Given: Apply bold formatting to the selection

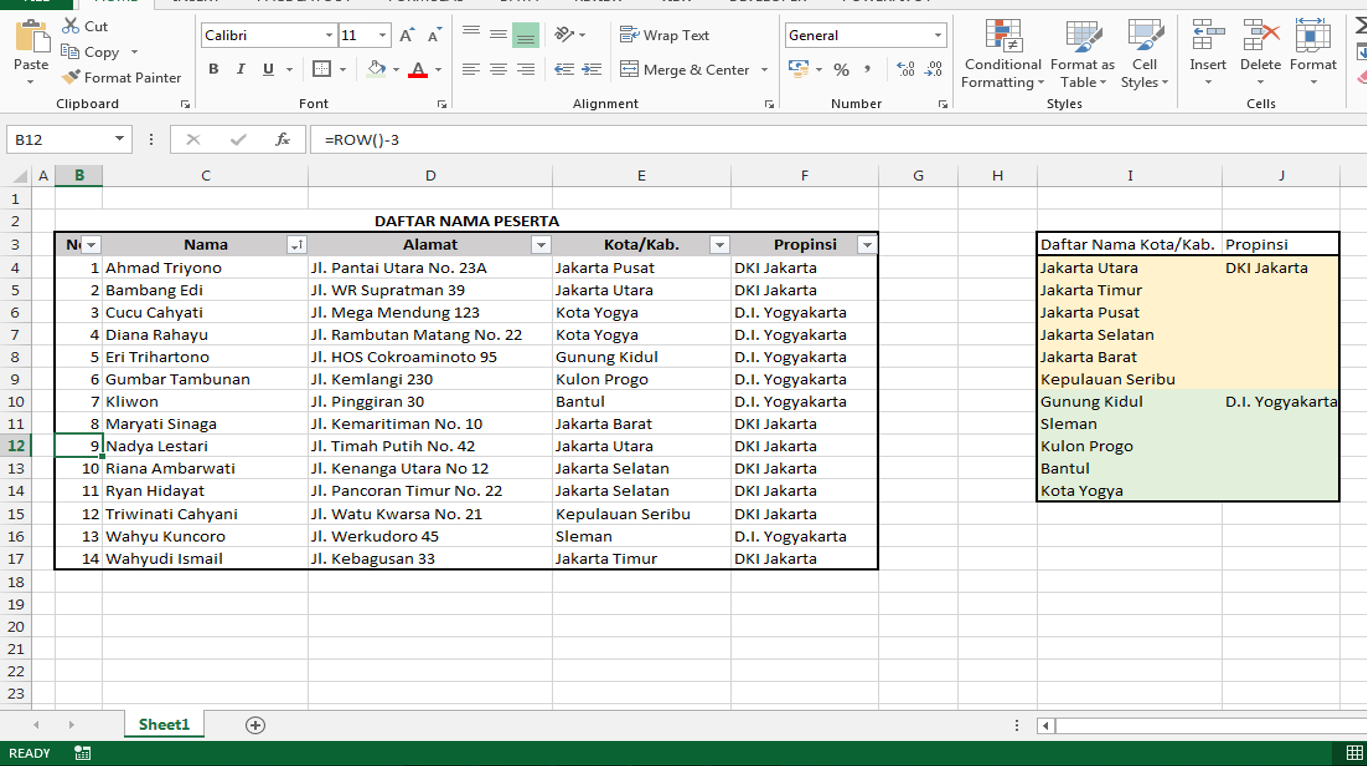Looking at the screenshot, I should (x=212, y=69).
